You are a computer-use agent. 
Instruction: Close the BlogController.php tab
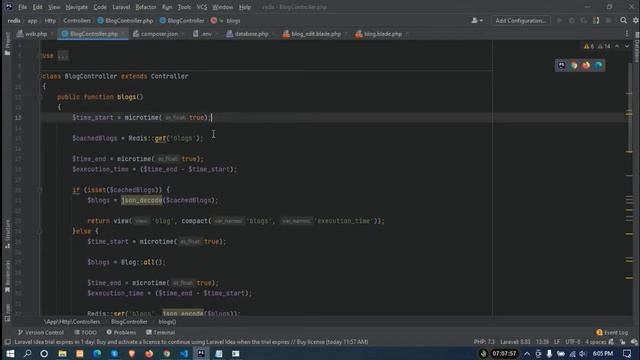pyautogui.click(x=123, y=34)
